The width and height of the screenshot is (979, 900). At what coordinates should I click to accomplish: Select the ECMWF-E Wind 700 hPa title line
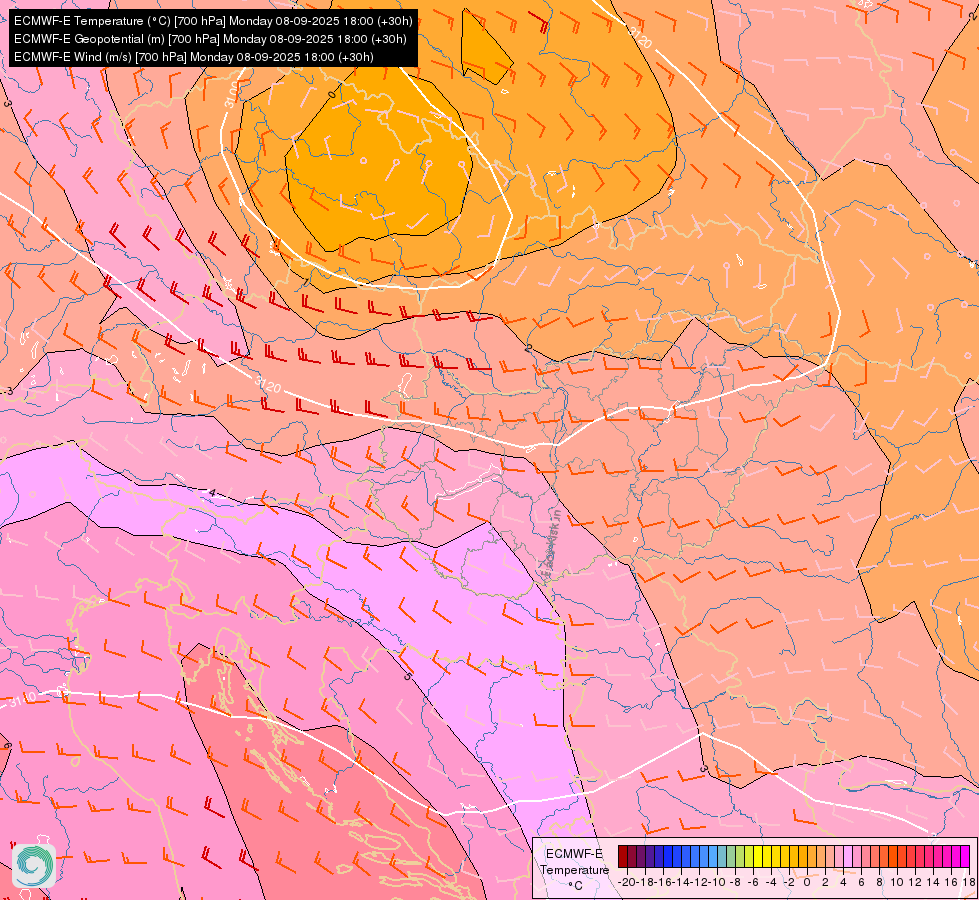coord(194,57)
